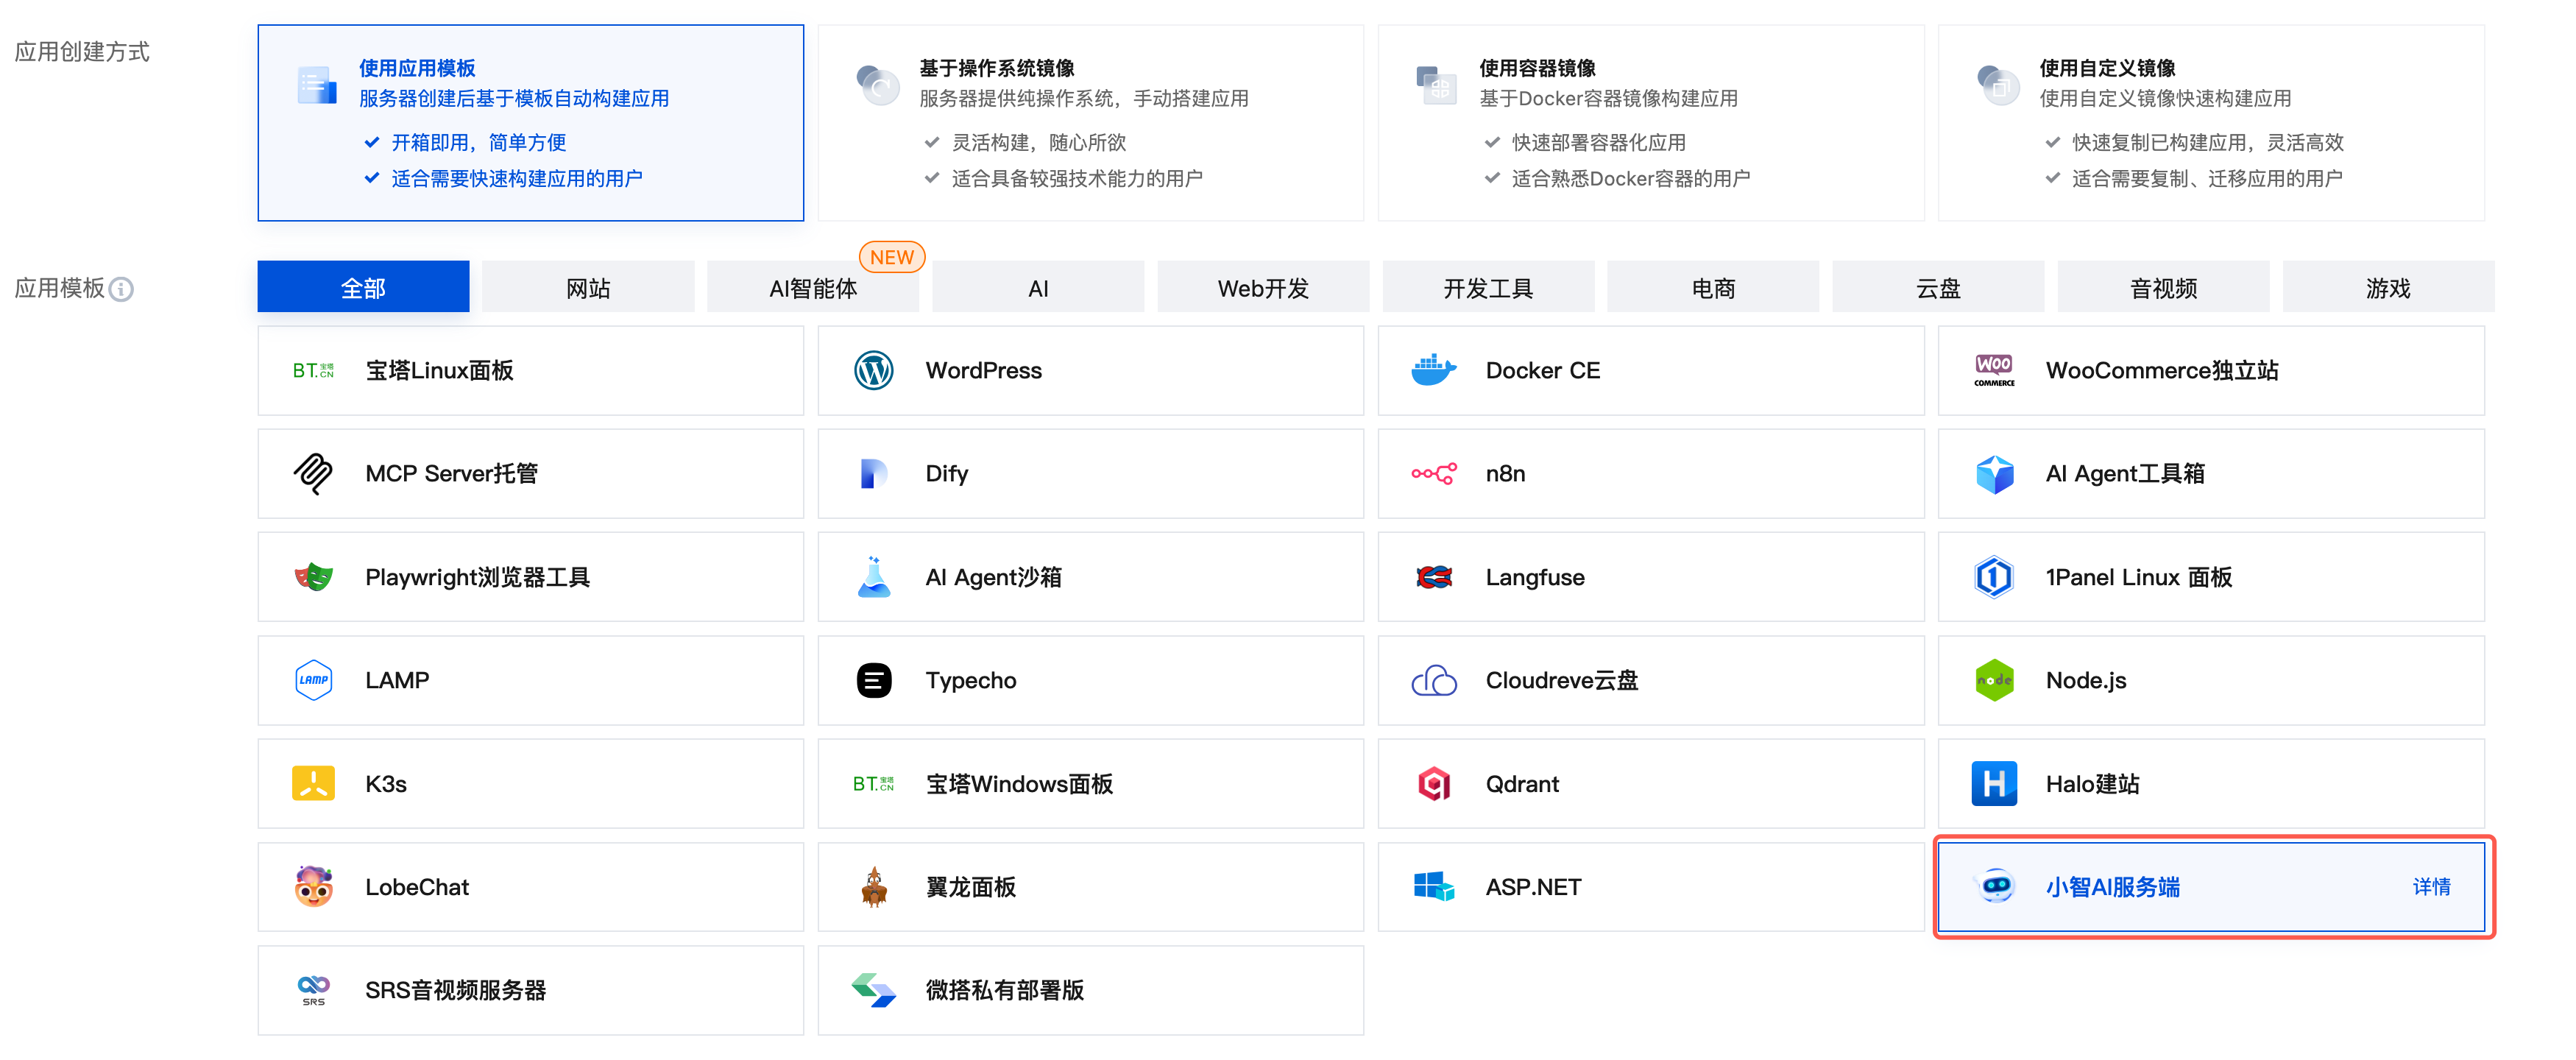Switch to the 开发工具 tab
Screen dimensions: 2576x1060
1487,289
